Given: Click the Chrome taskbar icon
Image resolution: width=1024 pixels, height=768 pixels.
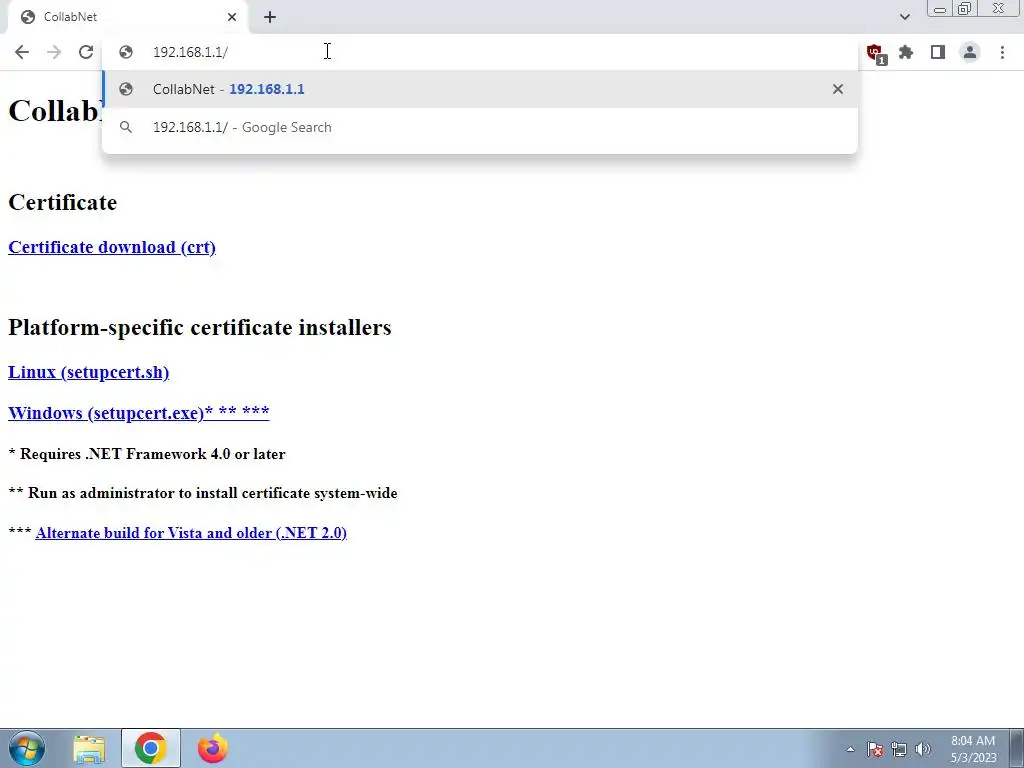Looking at the screenshot, I should tap(151, 748).
